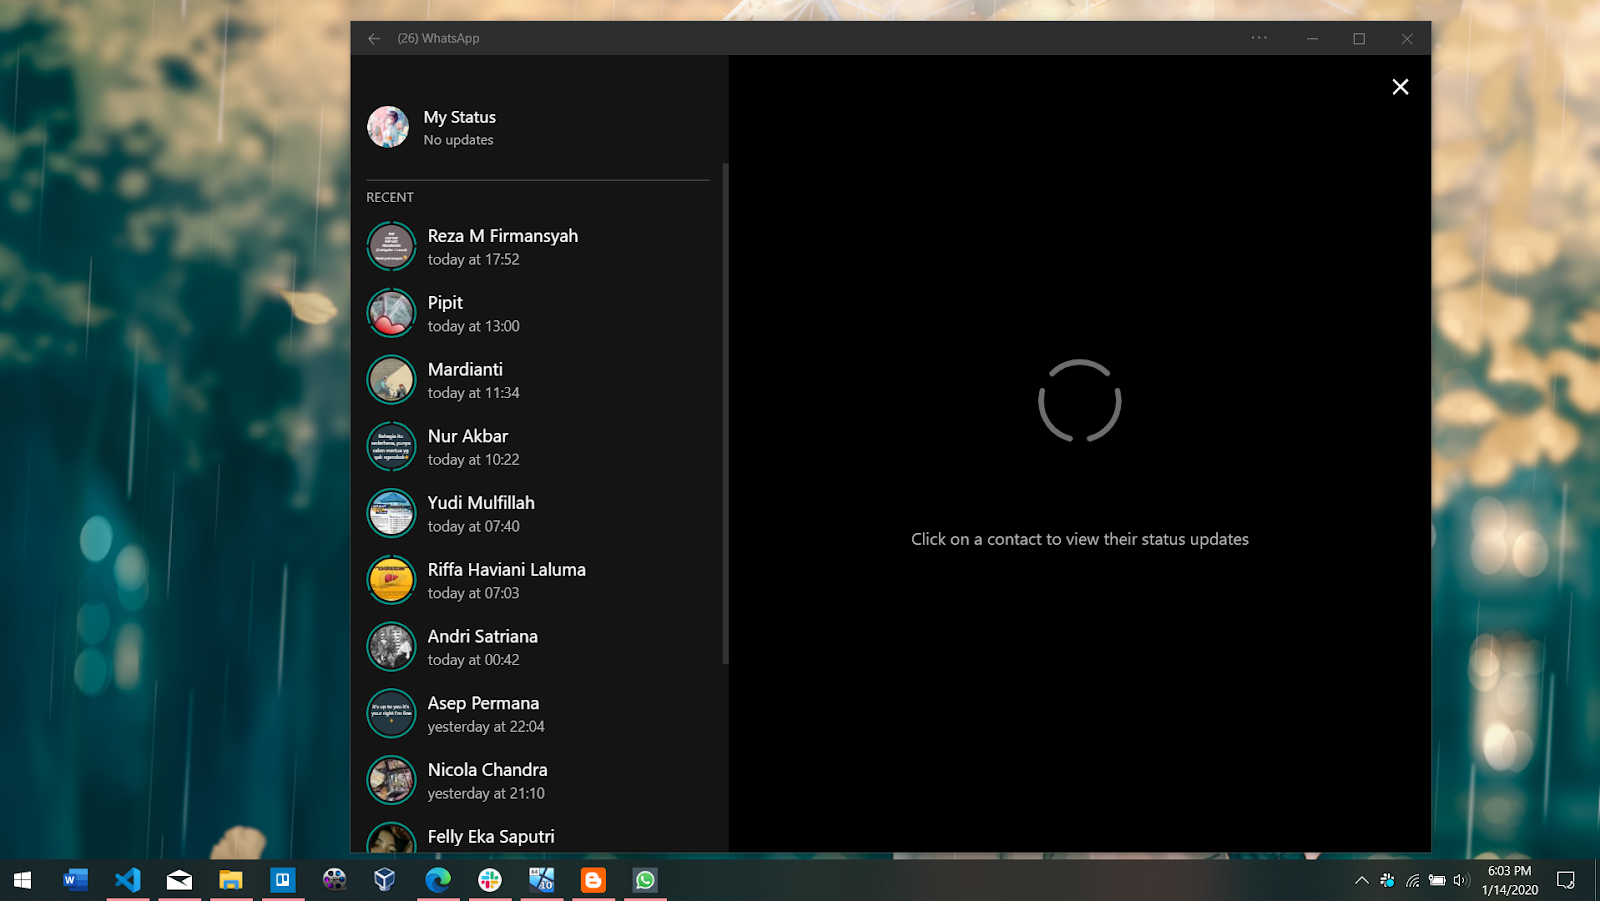Open the Windows Start menu
This screenshot has height=901, width=1600.
22,880
